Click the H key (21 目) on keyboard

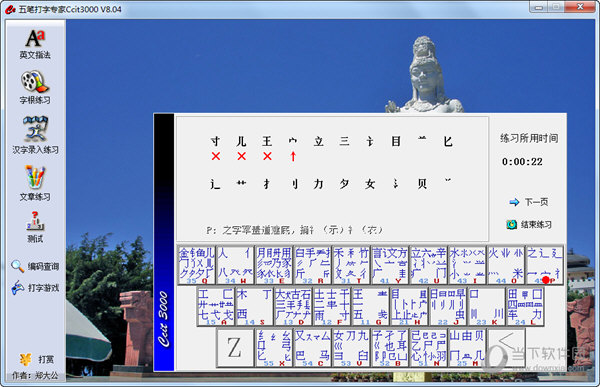pyautogui.click(x=409, y=307)
